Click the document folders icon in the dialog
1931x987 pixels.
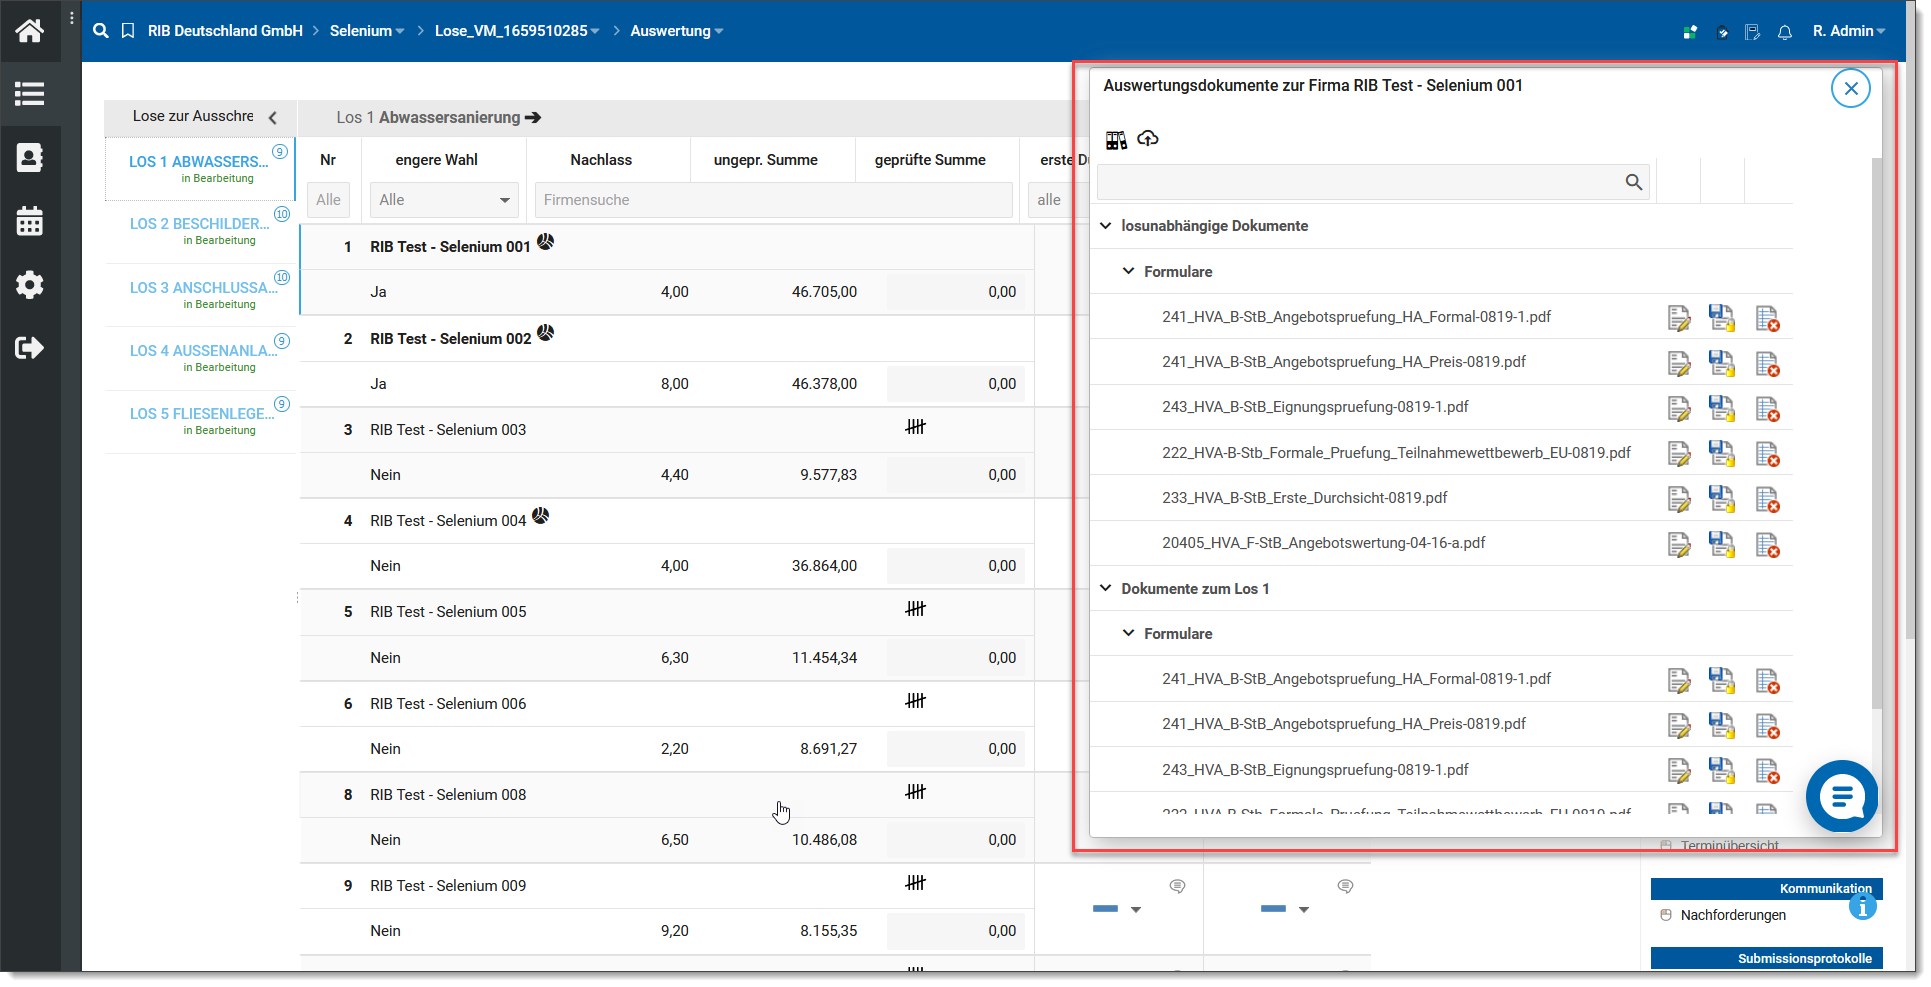[x=1116, y=140]
